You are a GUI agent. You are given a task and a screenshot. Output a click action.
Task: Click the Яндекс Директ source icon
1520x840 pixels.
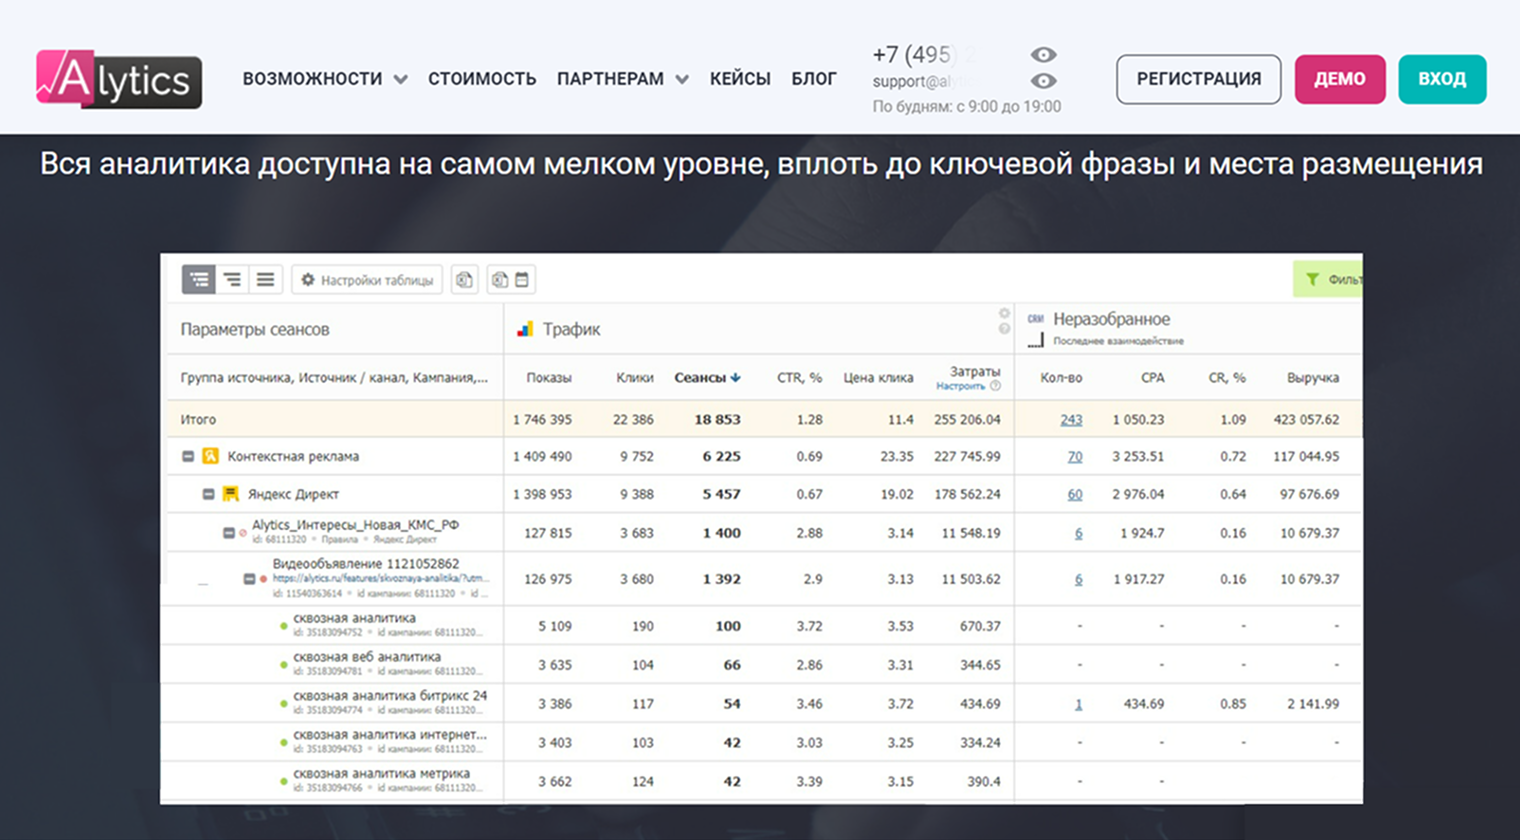pos(231,494)
